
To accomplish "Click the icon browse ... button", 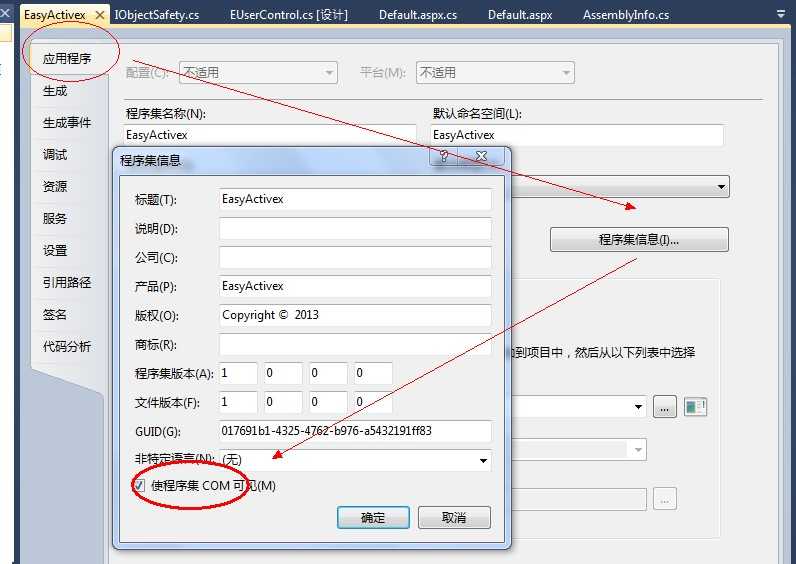I will click(665, 407).
